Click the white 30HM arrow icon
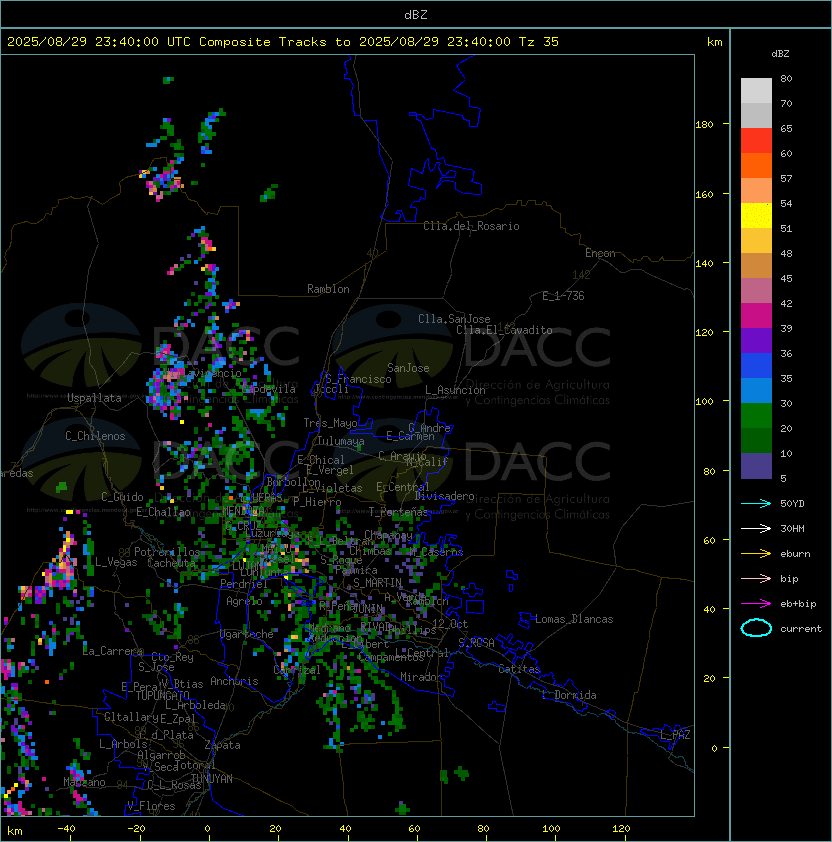This screenshot has width=832, height=842. coord(756,528)
